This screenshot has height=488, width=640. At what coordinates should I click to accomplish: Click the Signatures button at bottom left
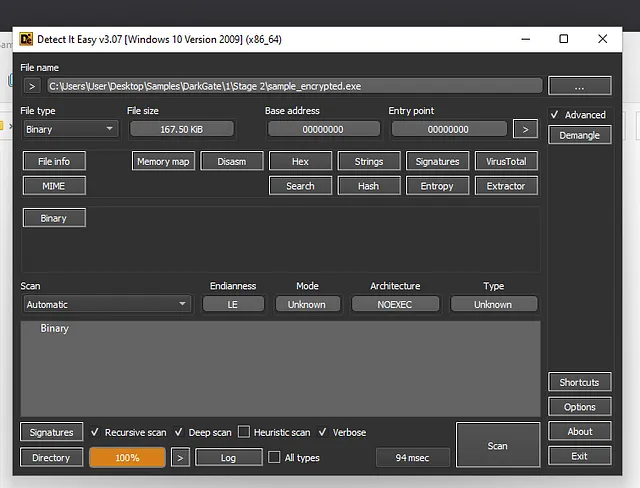[x=51, y=432]
